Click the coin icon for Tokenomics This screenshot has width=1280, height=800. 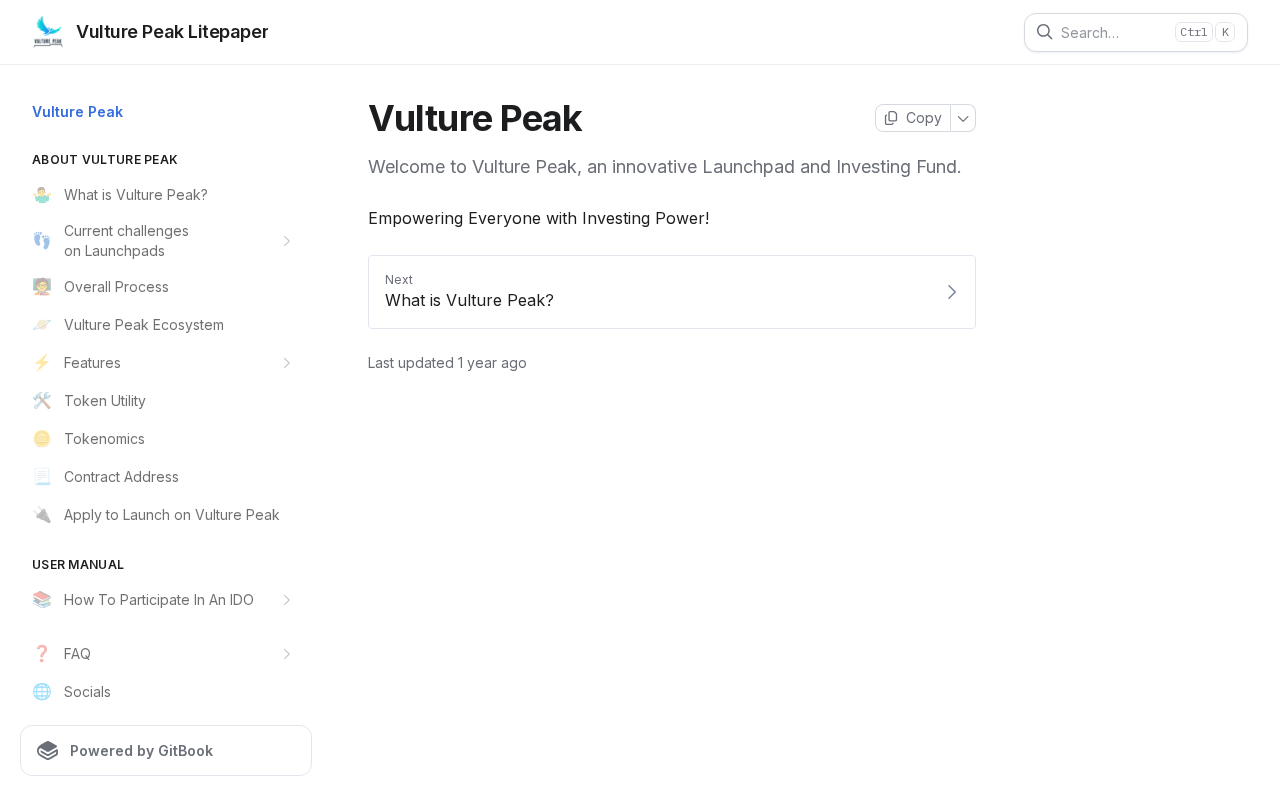pyautogui.click(x=41, y=439)
